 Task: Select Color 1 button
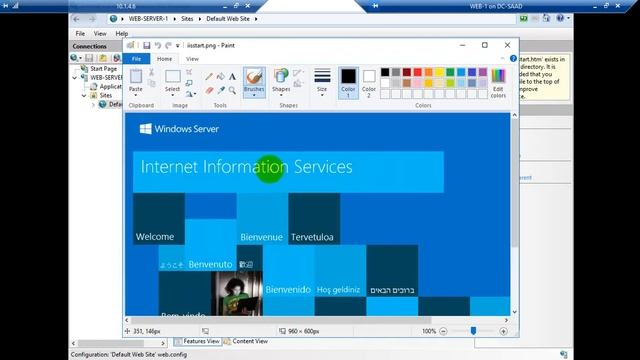pyautogui.click(x=348, y=83)
